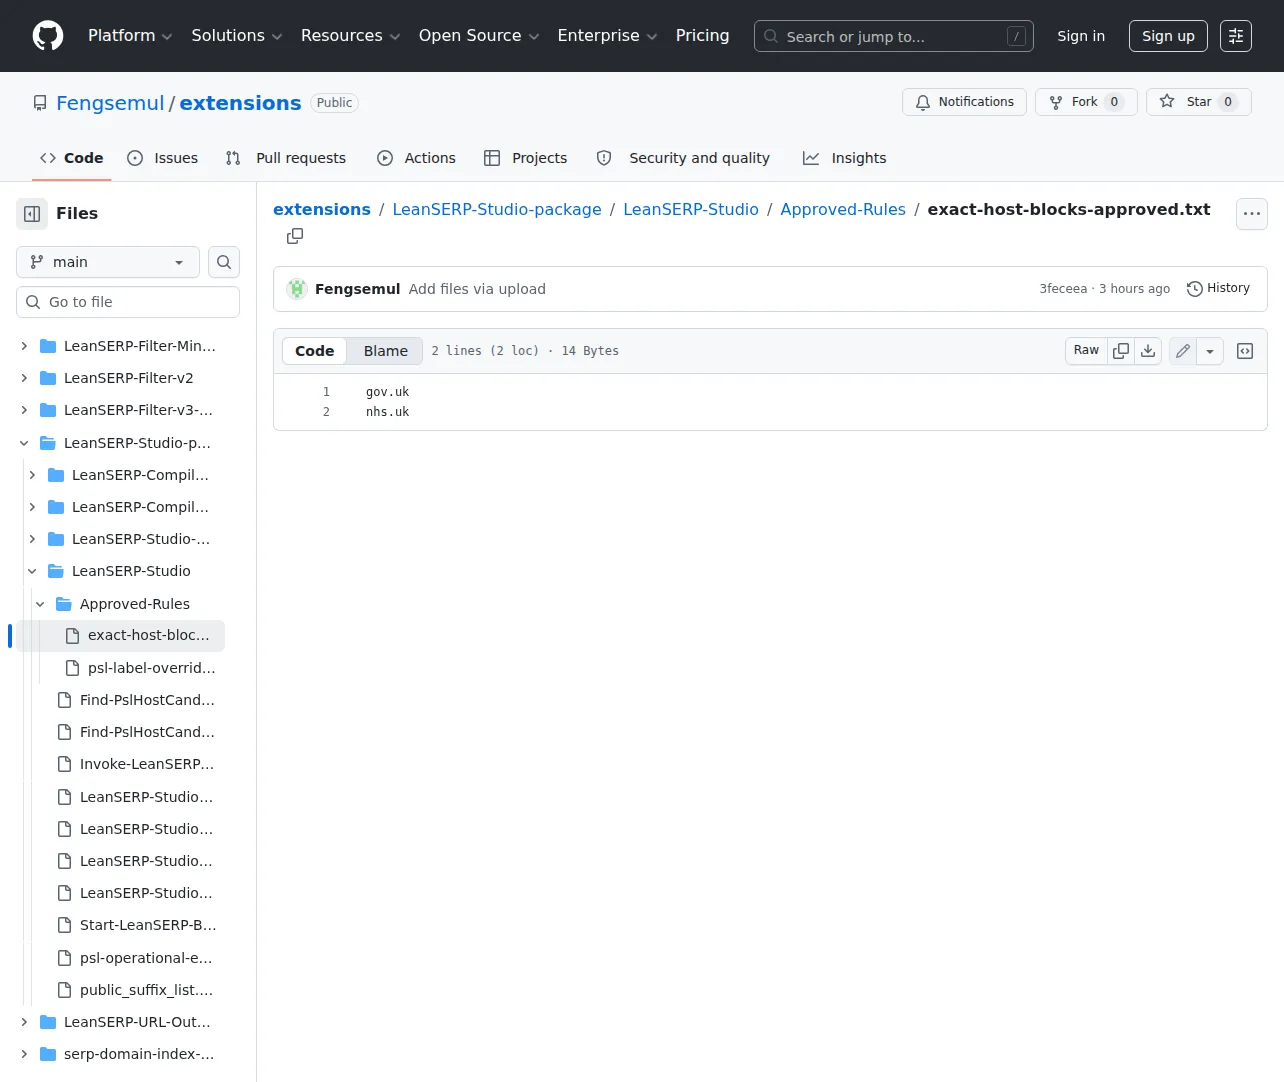This screenshot has width=1284, height=1082.
Task: Star the extensions repository
Action: (x=1198, y=102)
